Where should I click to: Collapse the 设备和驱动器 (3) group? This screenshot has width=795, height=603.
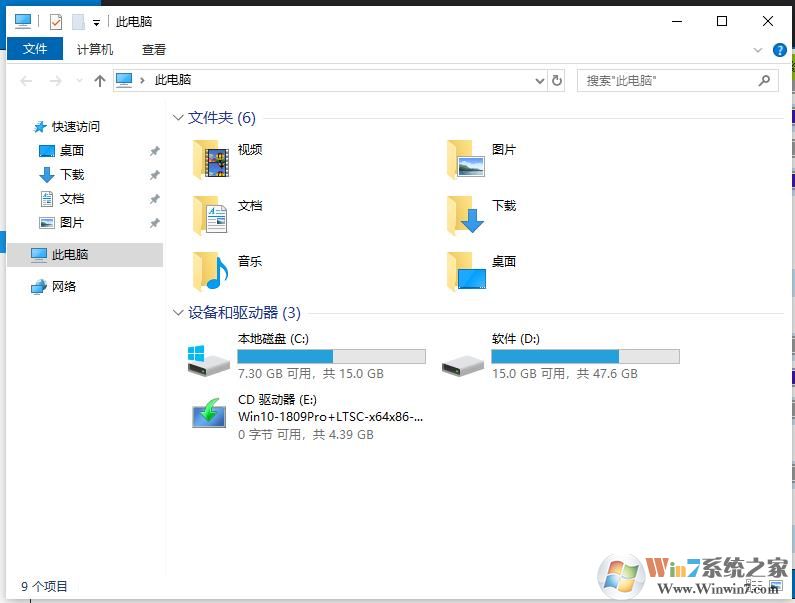(x=178, y=312)
